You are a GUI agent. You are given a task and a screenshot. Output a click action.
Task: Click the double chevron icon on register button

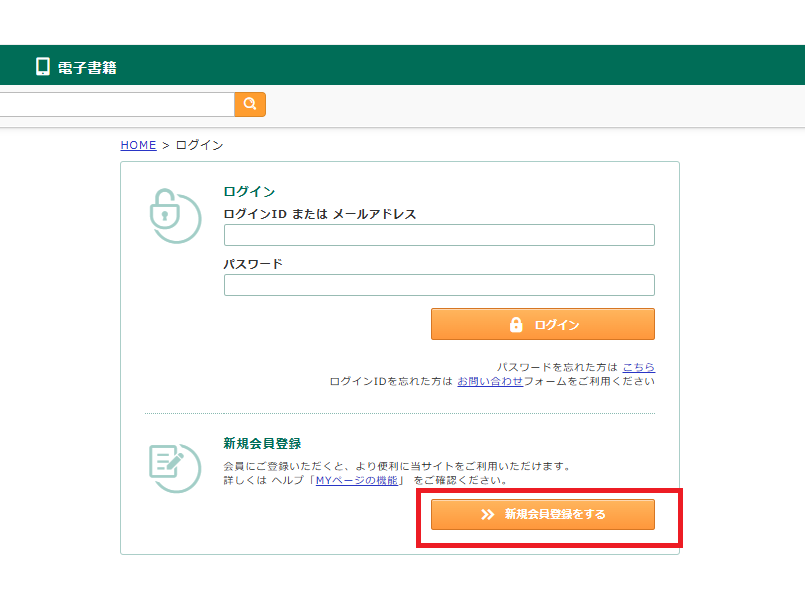tap(488, 514)
